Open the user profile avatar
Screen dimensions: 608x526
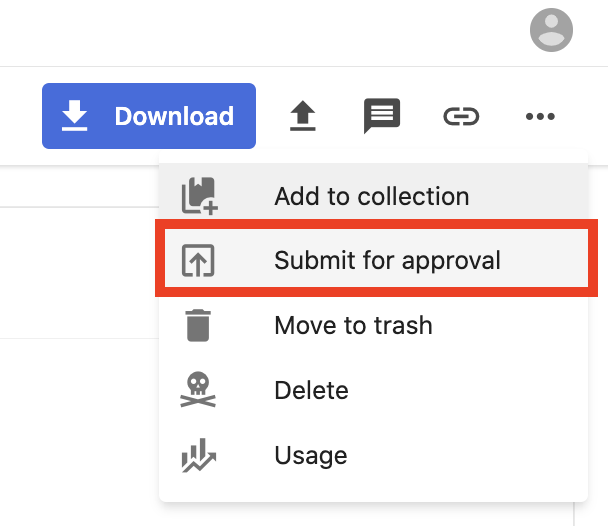tap(551, 30)
